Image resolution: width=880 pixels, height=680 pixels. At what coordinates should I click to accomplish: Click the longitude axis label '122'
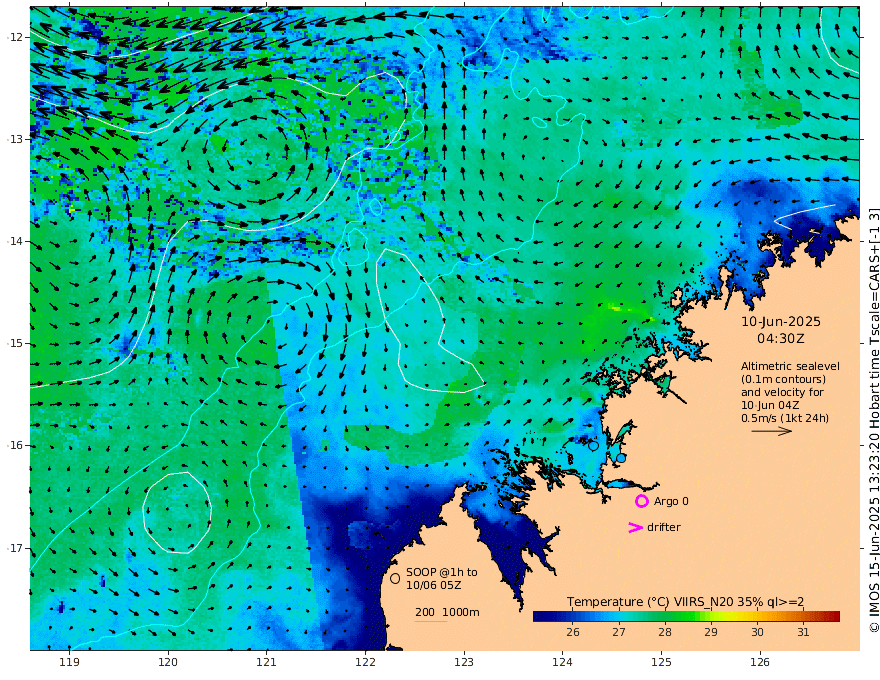tap(365, 662)
